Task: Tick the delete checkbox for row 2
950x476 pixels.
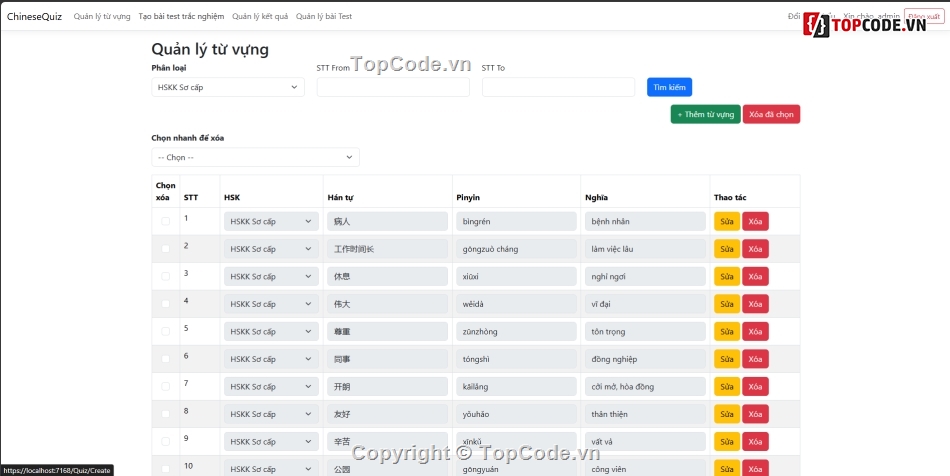Action: 165,249
